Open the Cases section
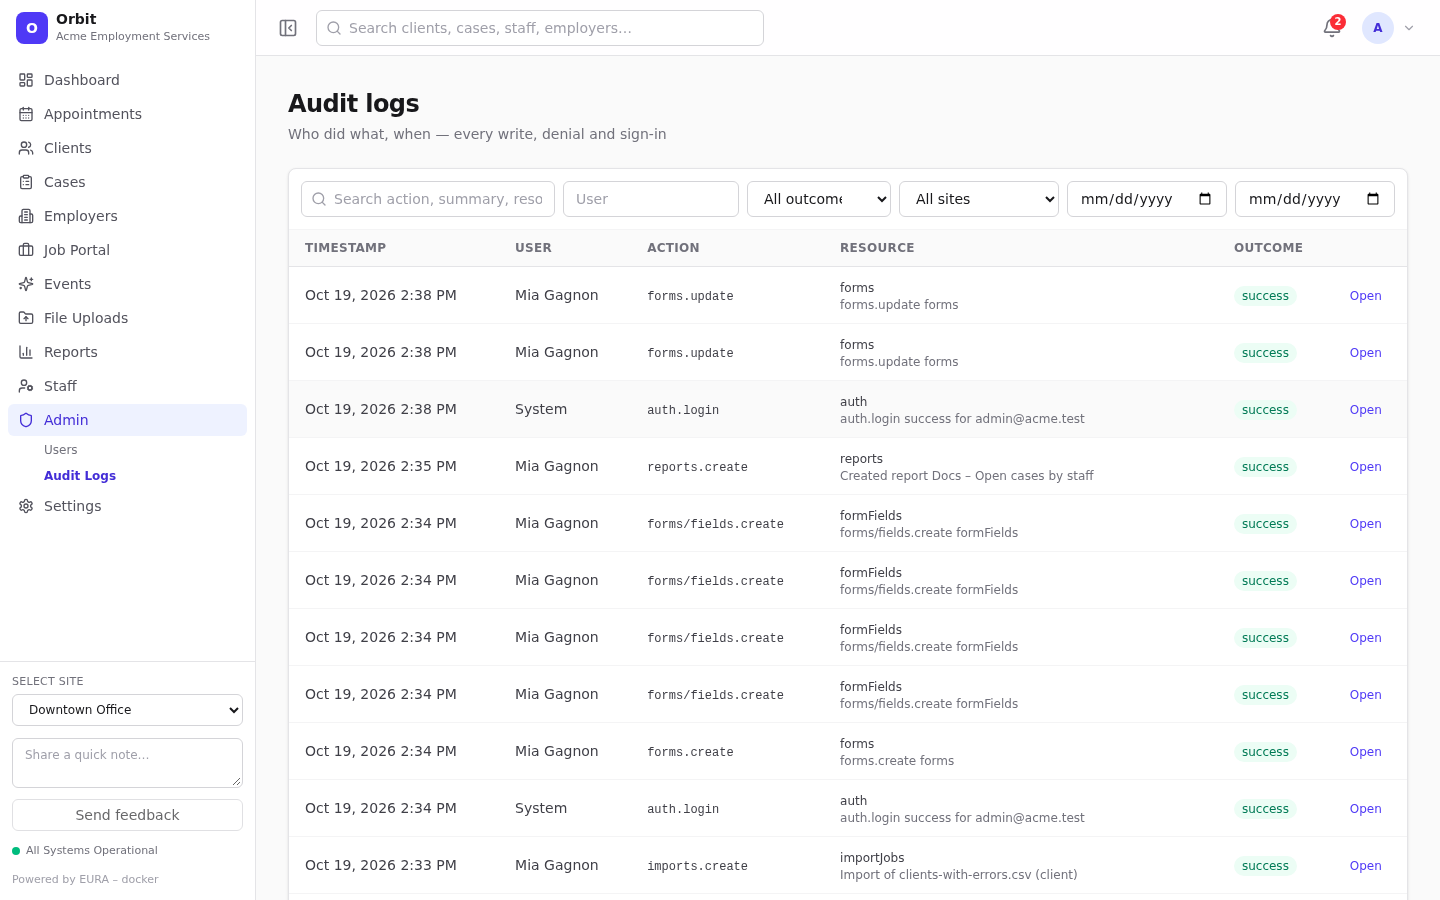 [x=127, y=182]
